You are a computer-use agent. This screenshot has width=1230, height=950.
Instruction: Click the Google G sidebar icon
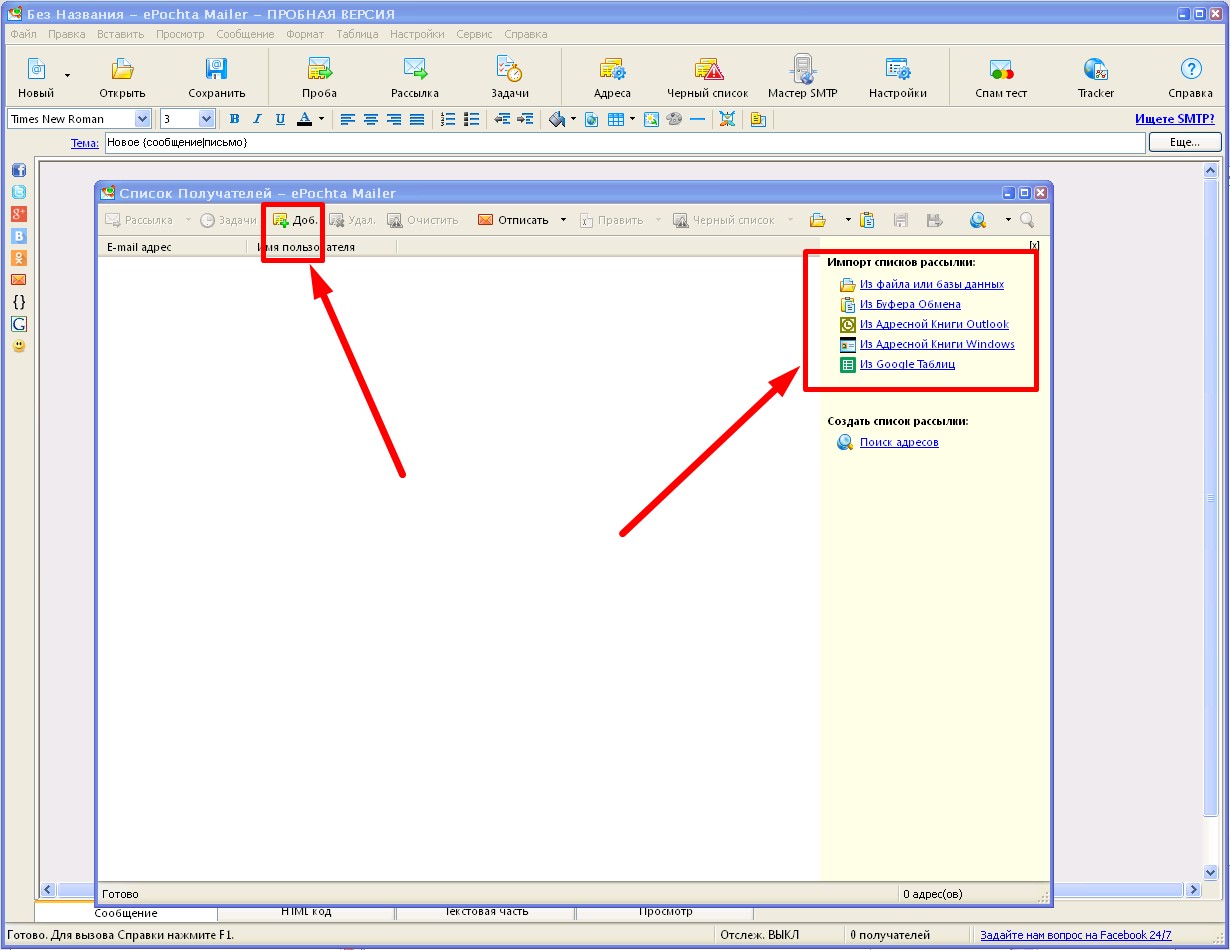coord(19,324)
